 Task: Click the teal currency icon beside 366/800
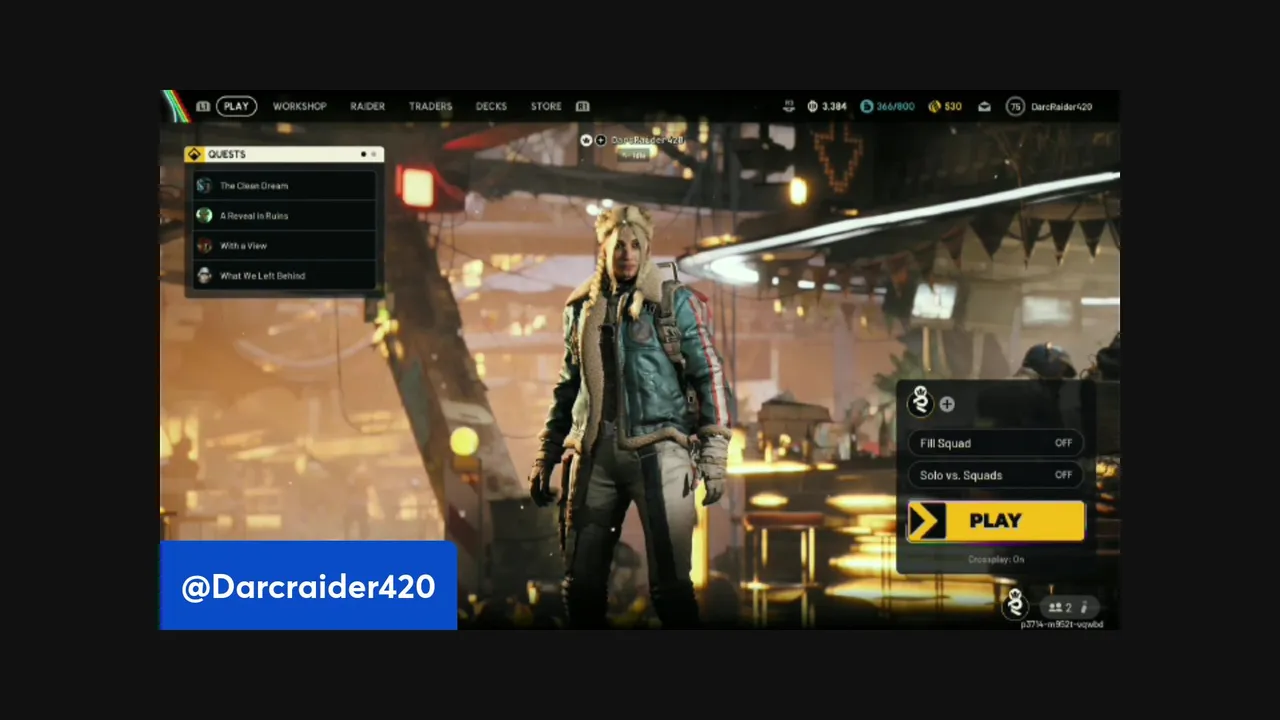(867, 106)
